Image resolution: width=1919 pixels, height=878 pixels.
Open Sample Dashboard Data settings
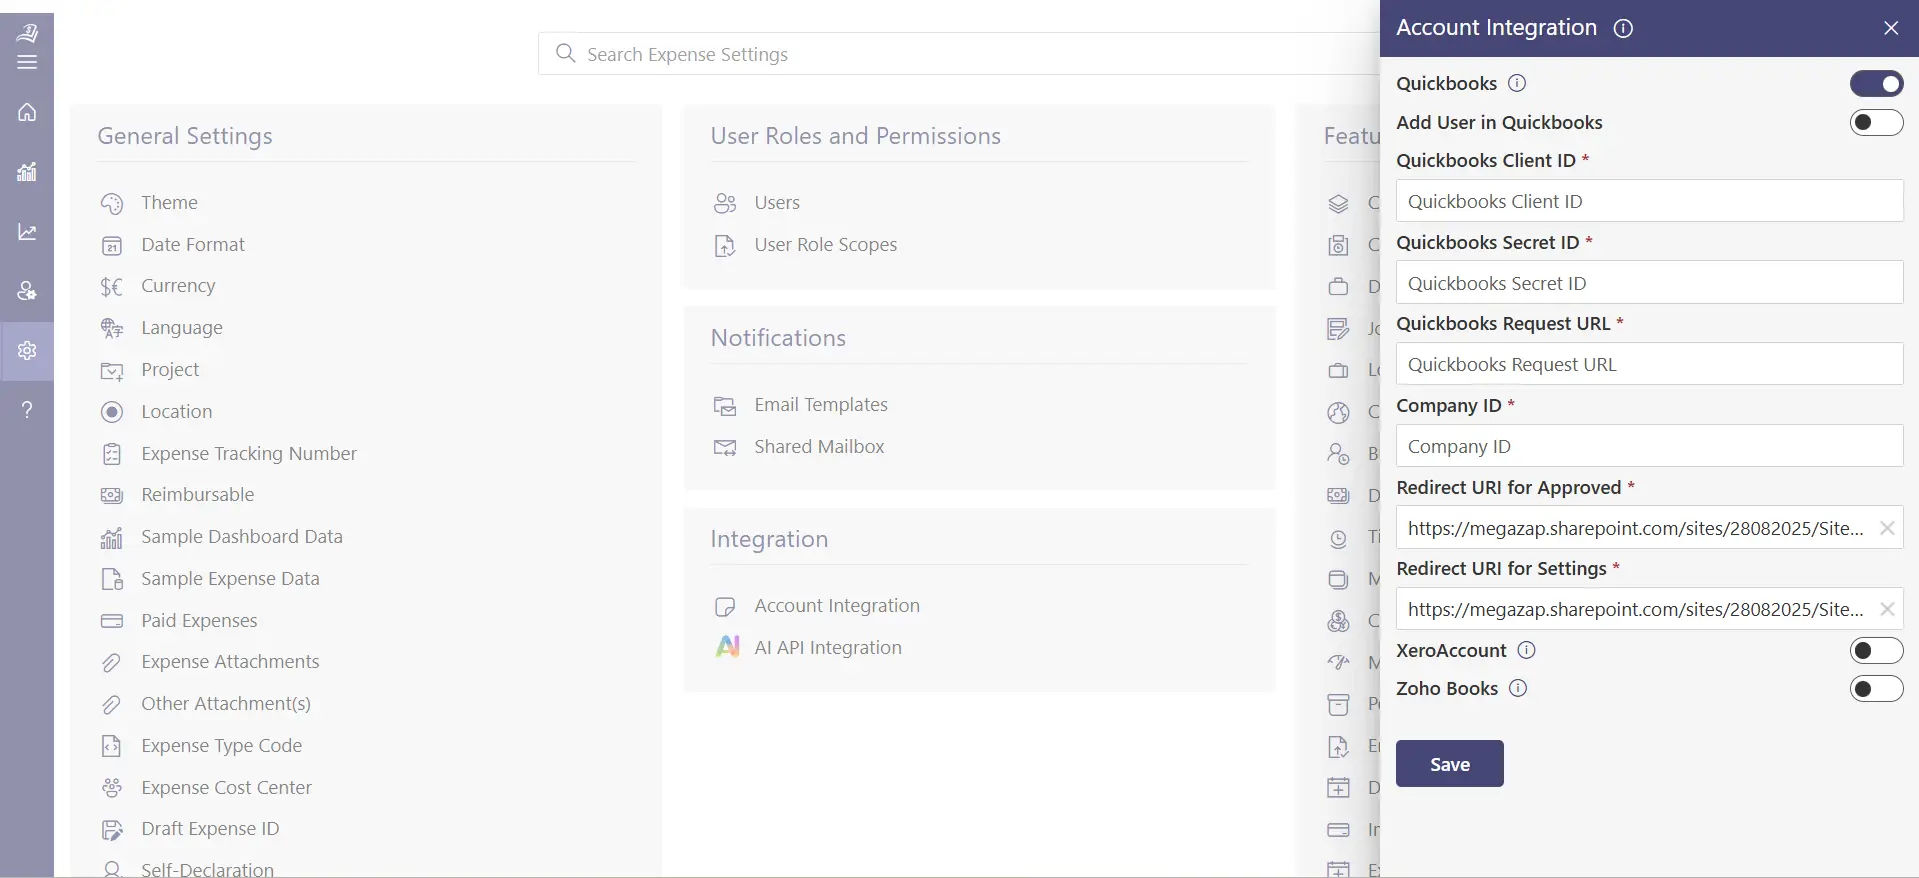[x=241, y=536]
